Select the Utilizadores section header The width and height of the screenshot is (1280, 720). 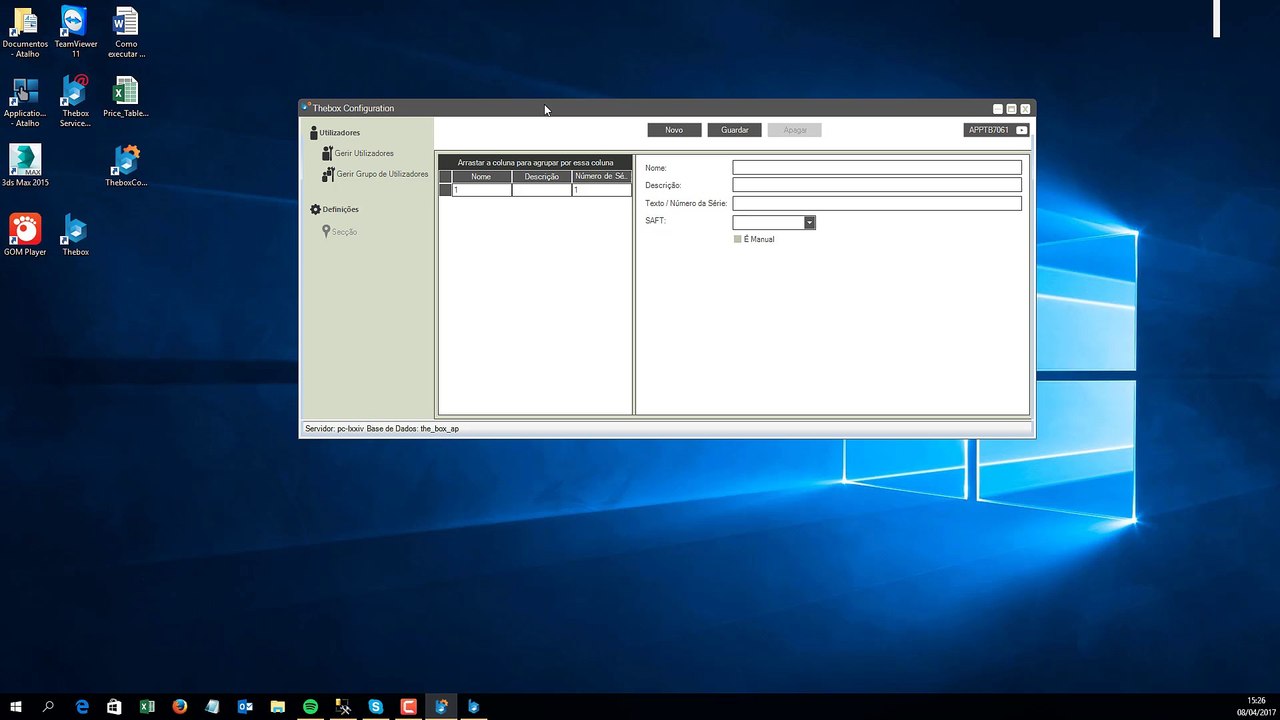click(x=334, y=132)
